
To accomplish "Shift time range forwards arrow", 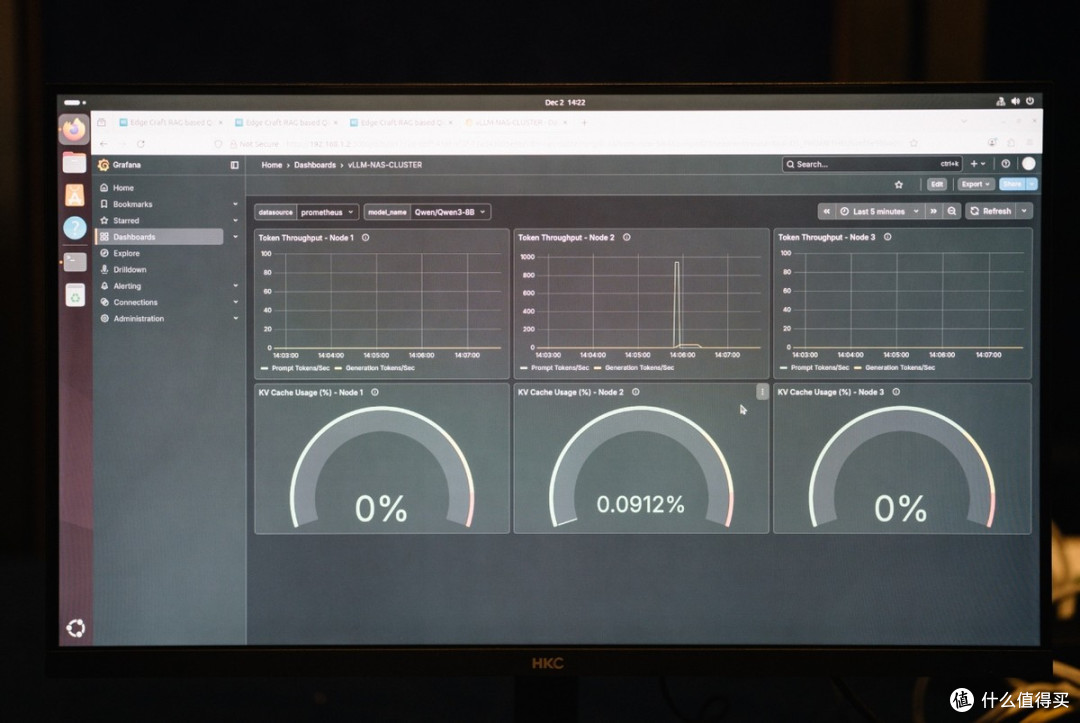I will 933,211.
